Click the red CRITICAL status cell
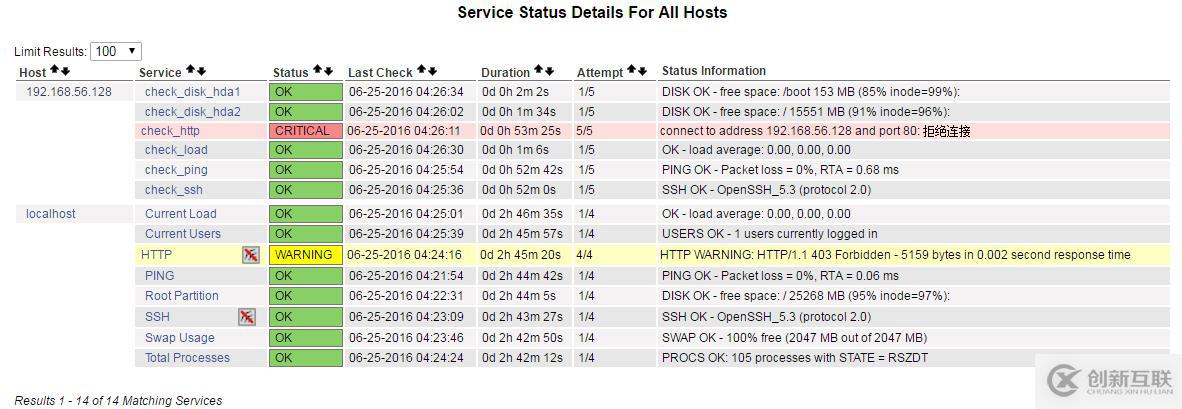This screenshot has width=1182, height=409. (x=305, y=131)
